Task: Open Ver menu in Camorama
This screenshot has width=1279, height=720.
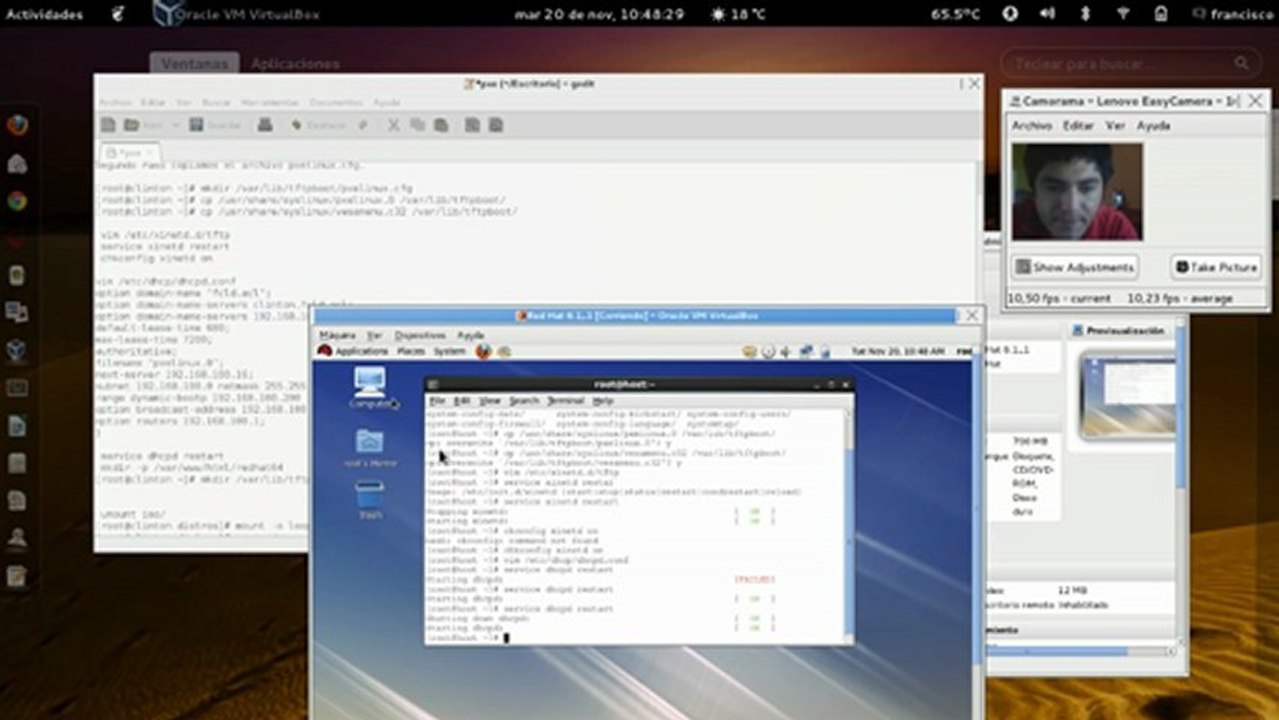Action: [1115, 126]
